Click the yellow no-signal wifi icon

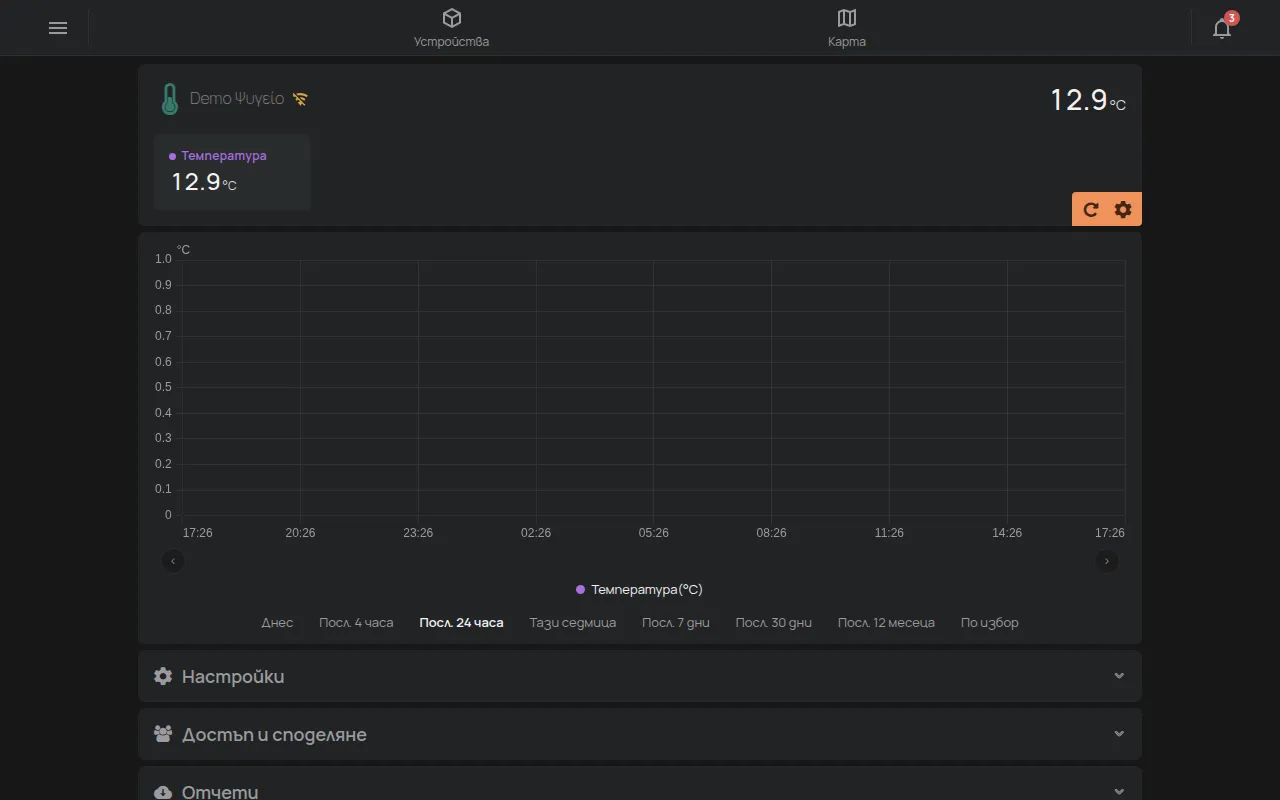click(x=300, y=99)
